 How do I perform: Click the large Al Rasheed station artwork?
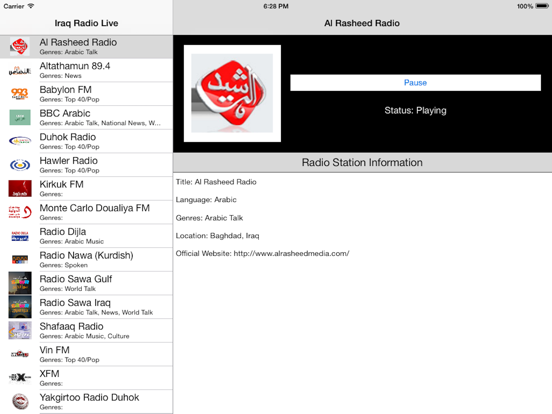click(232, 93)
